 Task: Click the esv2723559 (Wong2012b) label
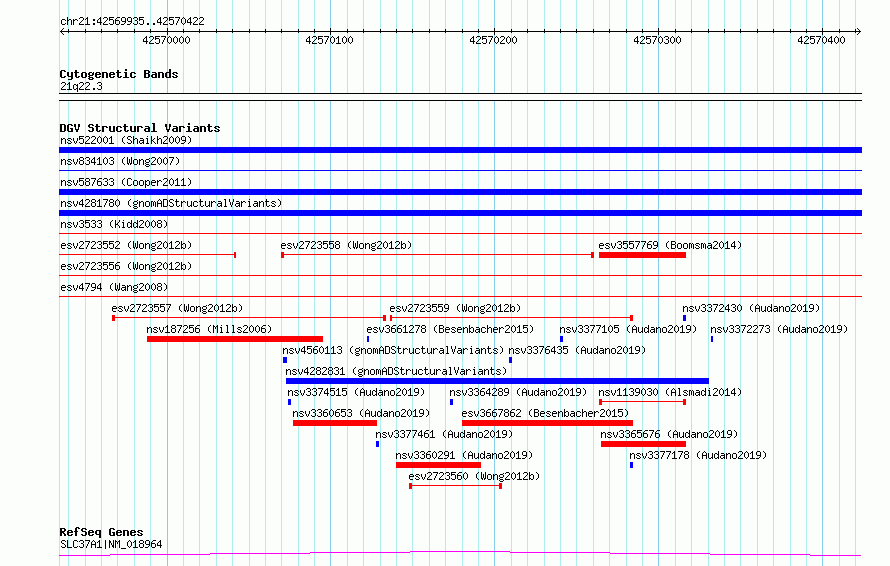coord(455,308)
